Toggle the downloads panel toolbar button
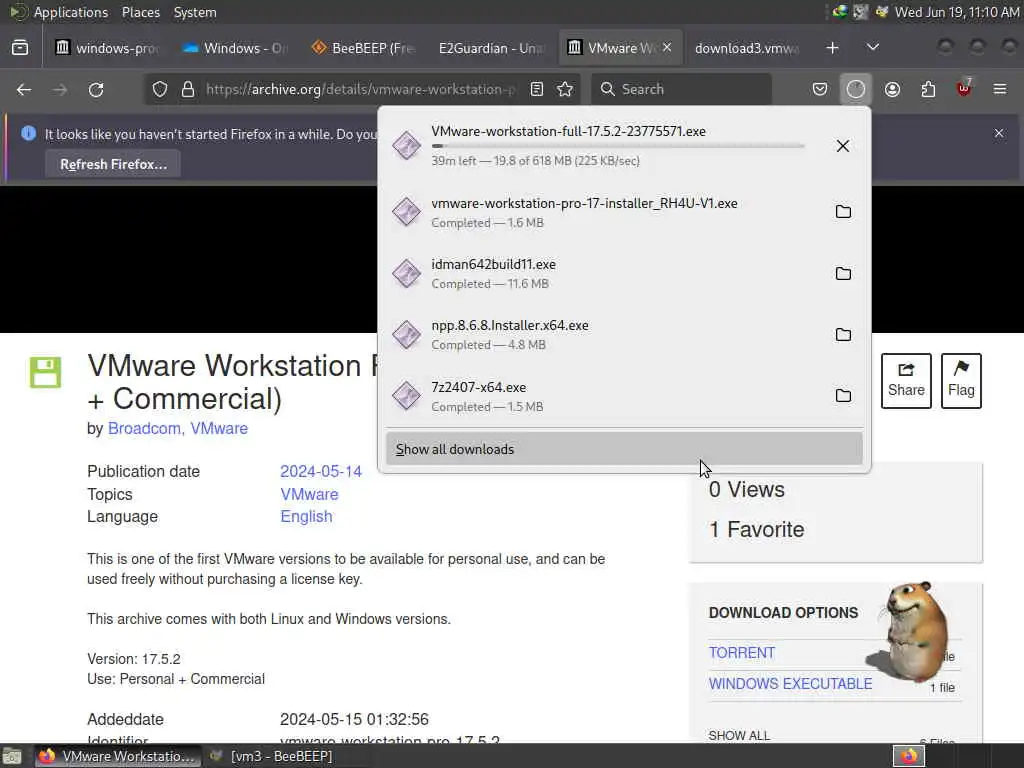Screen dimensions: 1024x768 click(x=856, y=89)
